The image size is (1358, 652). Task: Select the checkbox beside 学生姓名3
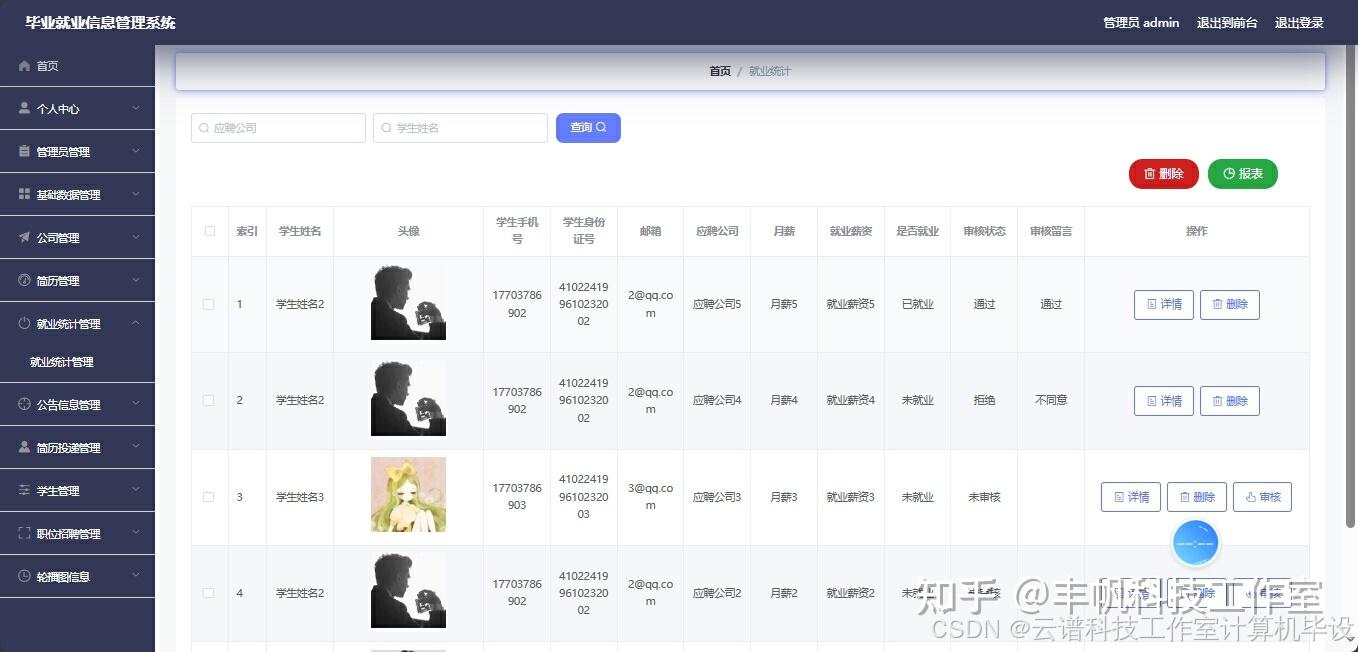tap(209, 496)
